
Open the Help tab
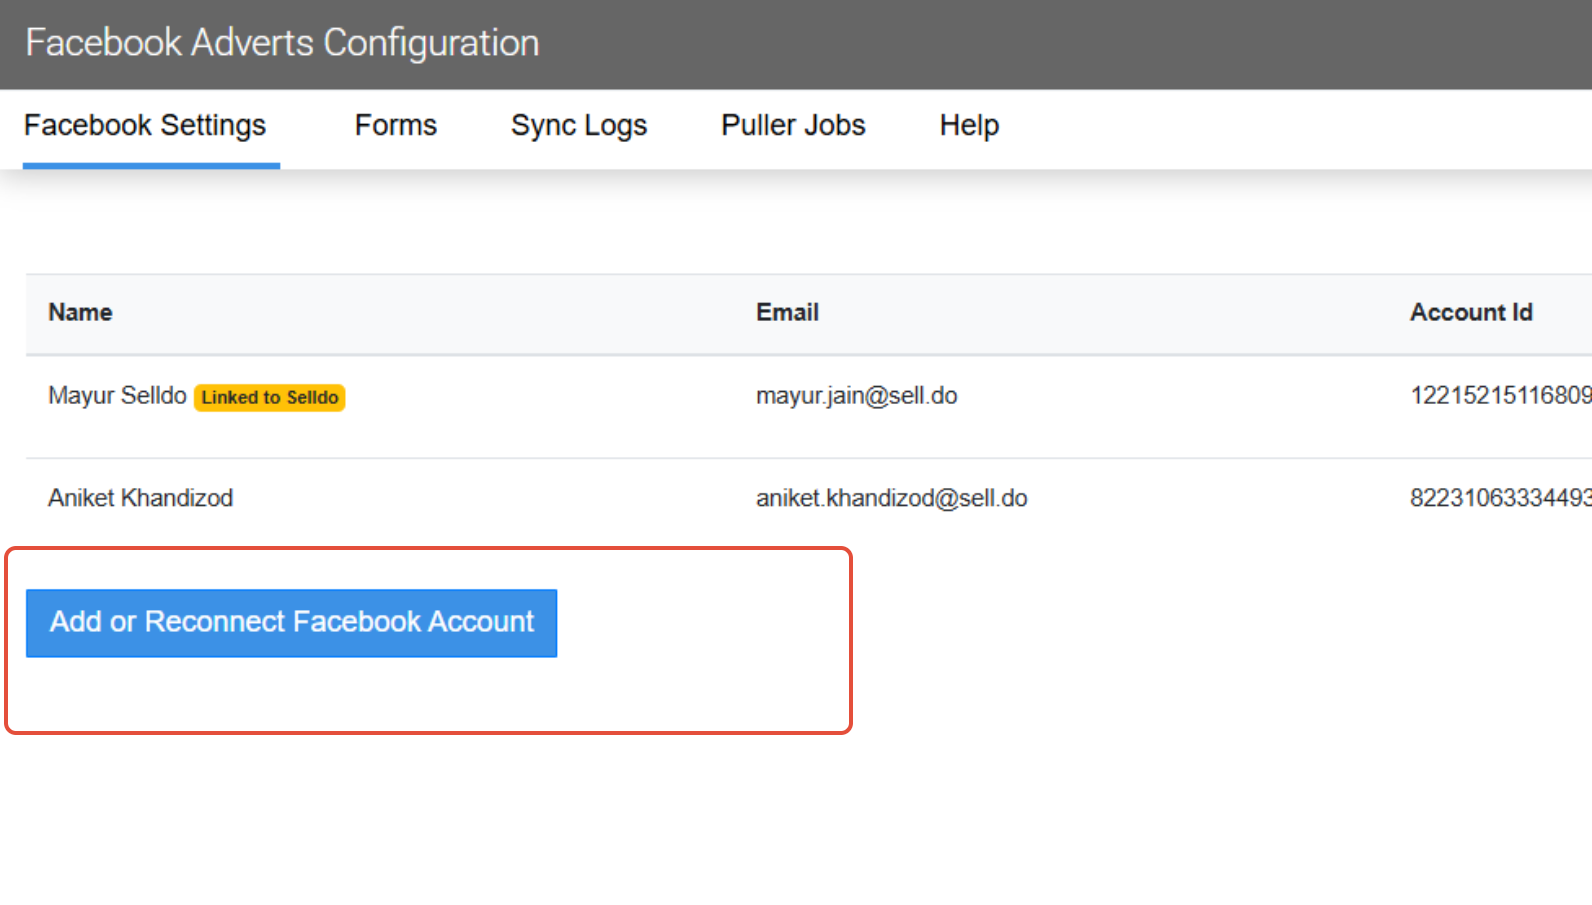pyautogui.click(x=969, y=126)
